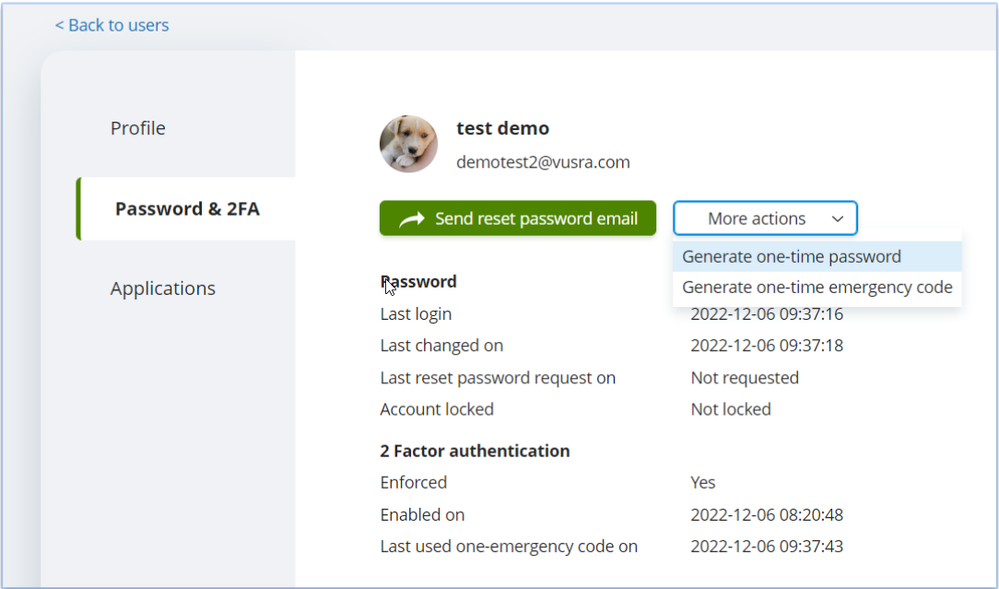The height and width of the screenshot is (589, 999).
Task: Open the Profile tab
Action: (138, 128)
